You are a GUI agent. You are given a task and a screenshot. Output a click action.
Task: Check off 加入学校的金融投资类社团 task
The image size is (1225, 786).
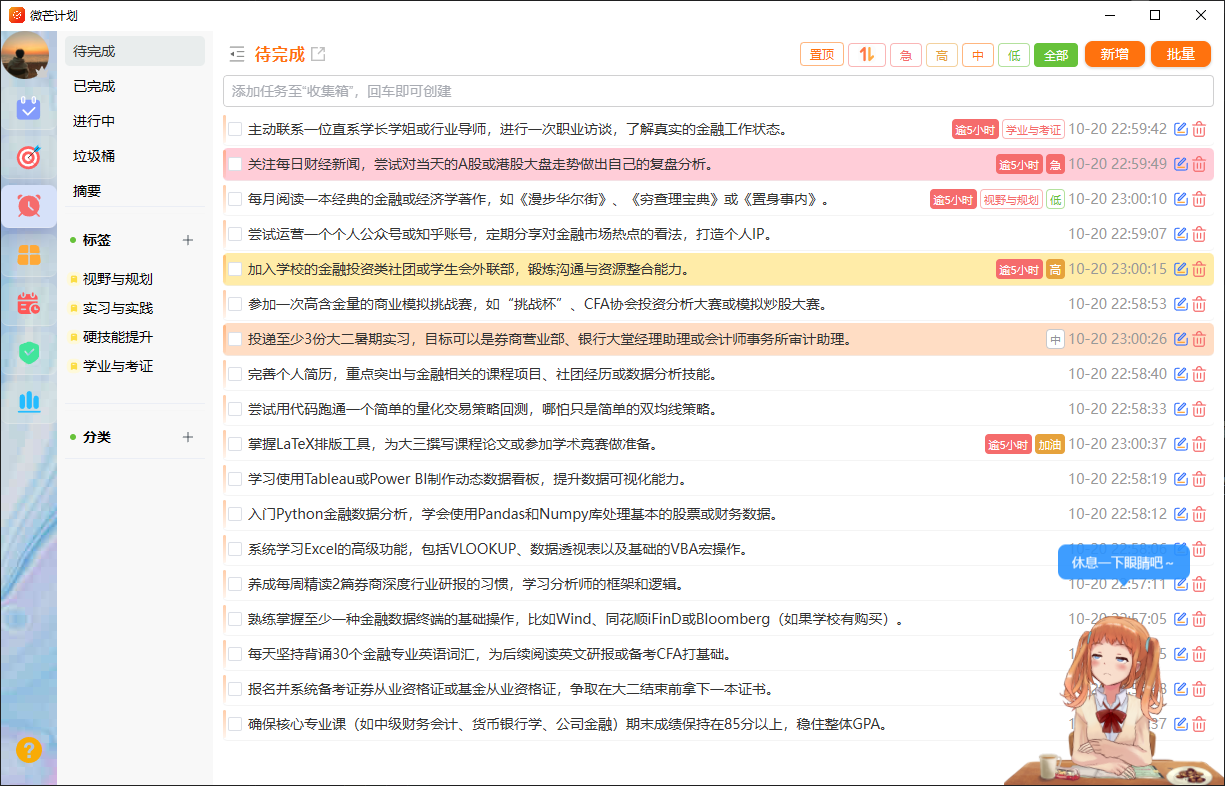tap(235, 269)
